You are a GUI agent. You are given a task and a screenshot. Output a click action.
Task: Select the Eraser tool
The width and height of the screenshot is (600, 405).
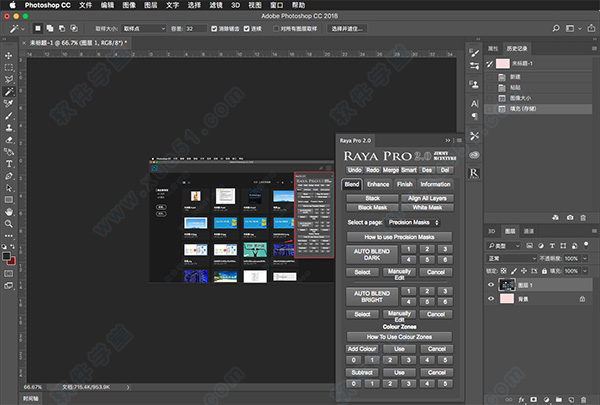[8, 140]
